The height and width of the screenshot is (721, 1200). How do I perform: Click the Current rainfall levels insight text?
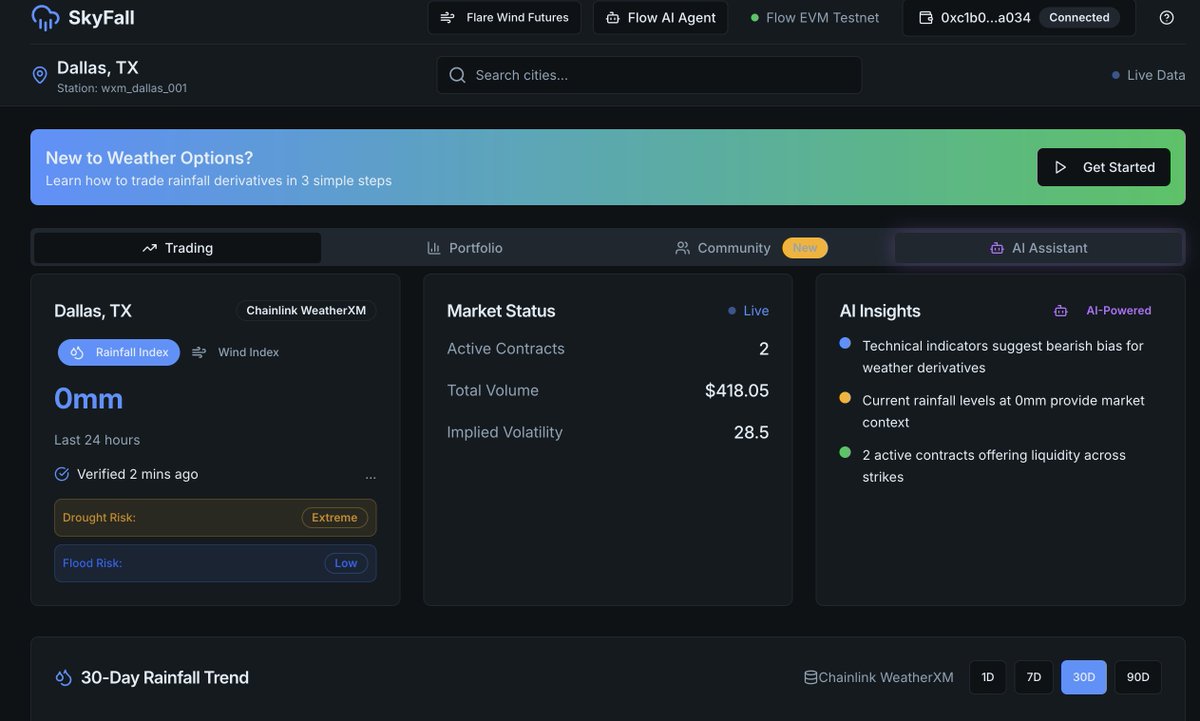[x=1004, y=411]
